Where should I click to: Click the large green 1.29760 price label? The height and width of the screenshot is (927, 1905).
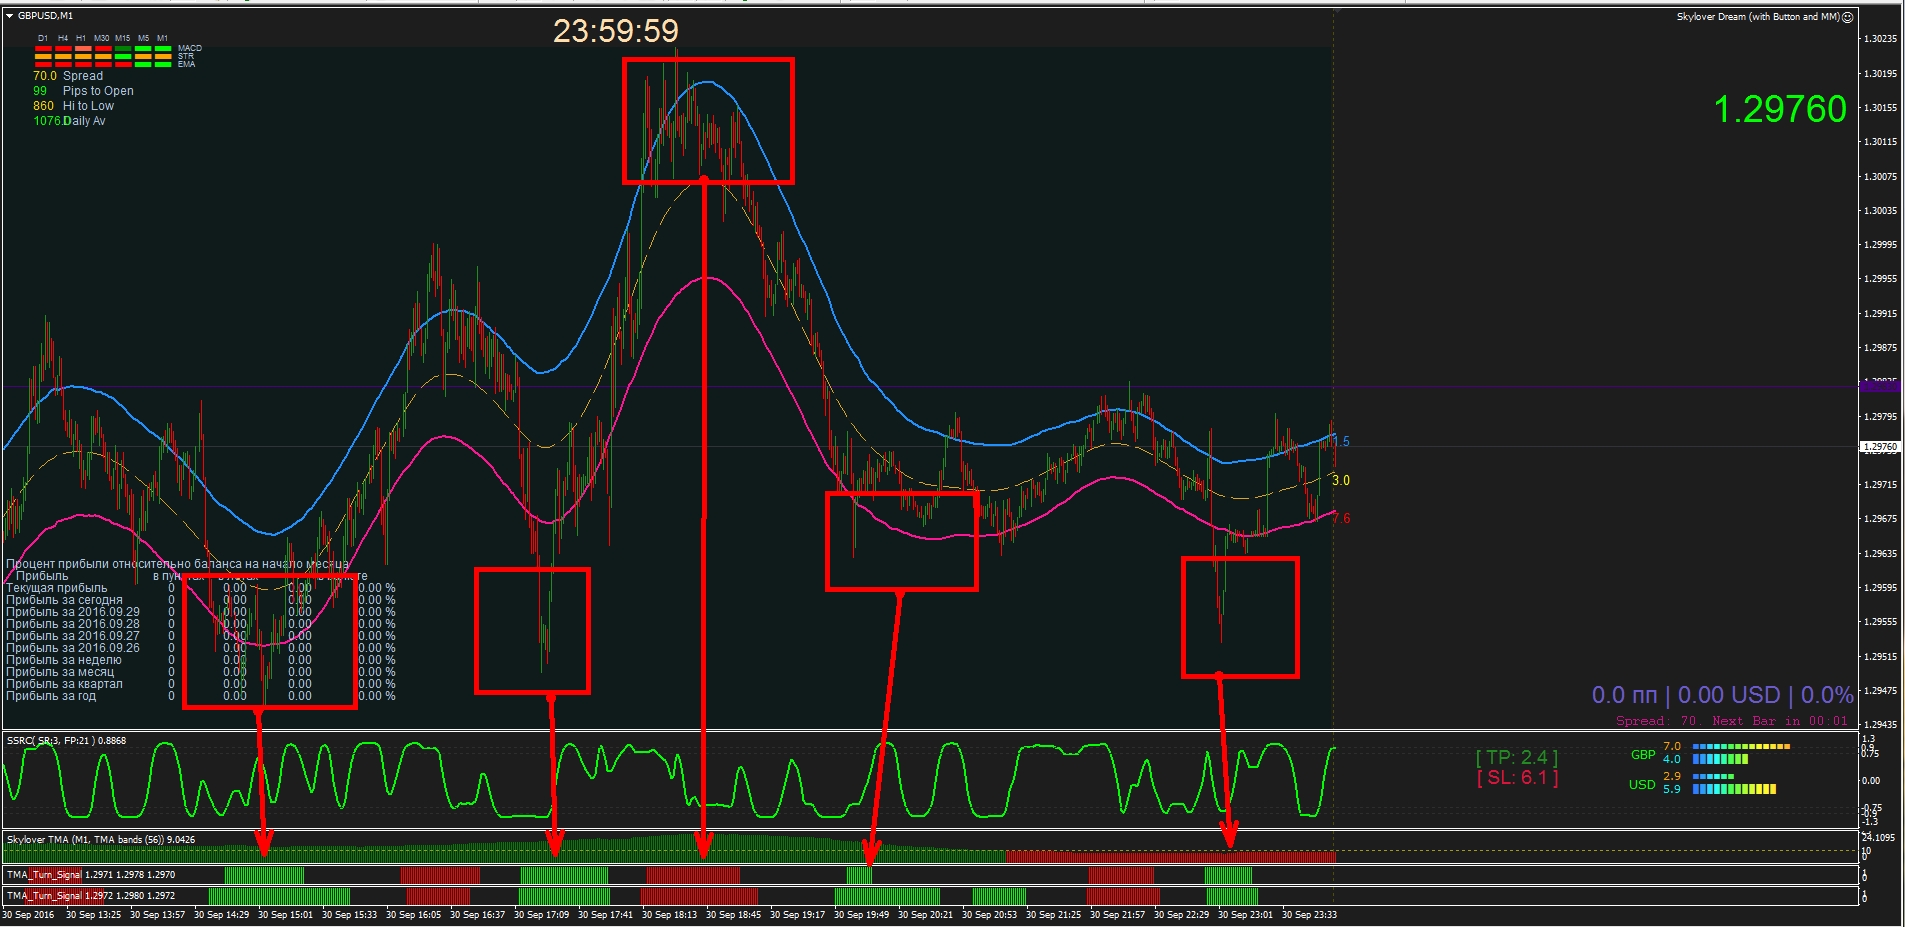(x=1780, y=109)
